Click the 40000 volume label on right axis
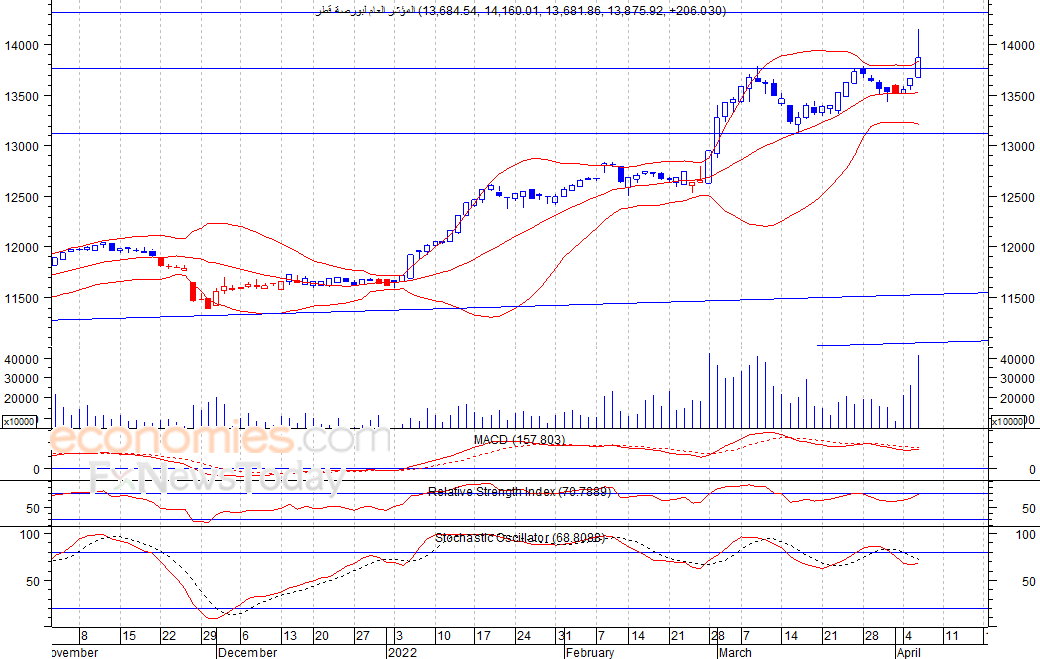The image size is (1040, 659). point(1017,359)
